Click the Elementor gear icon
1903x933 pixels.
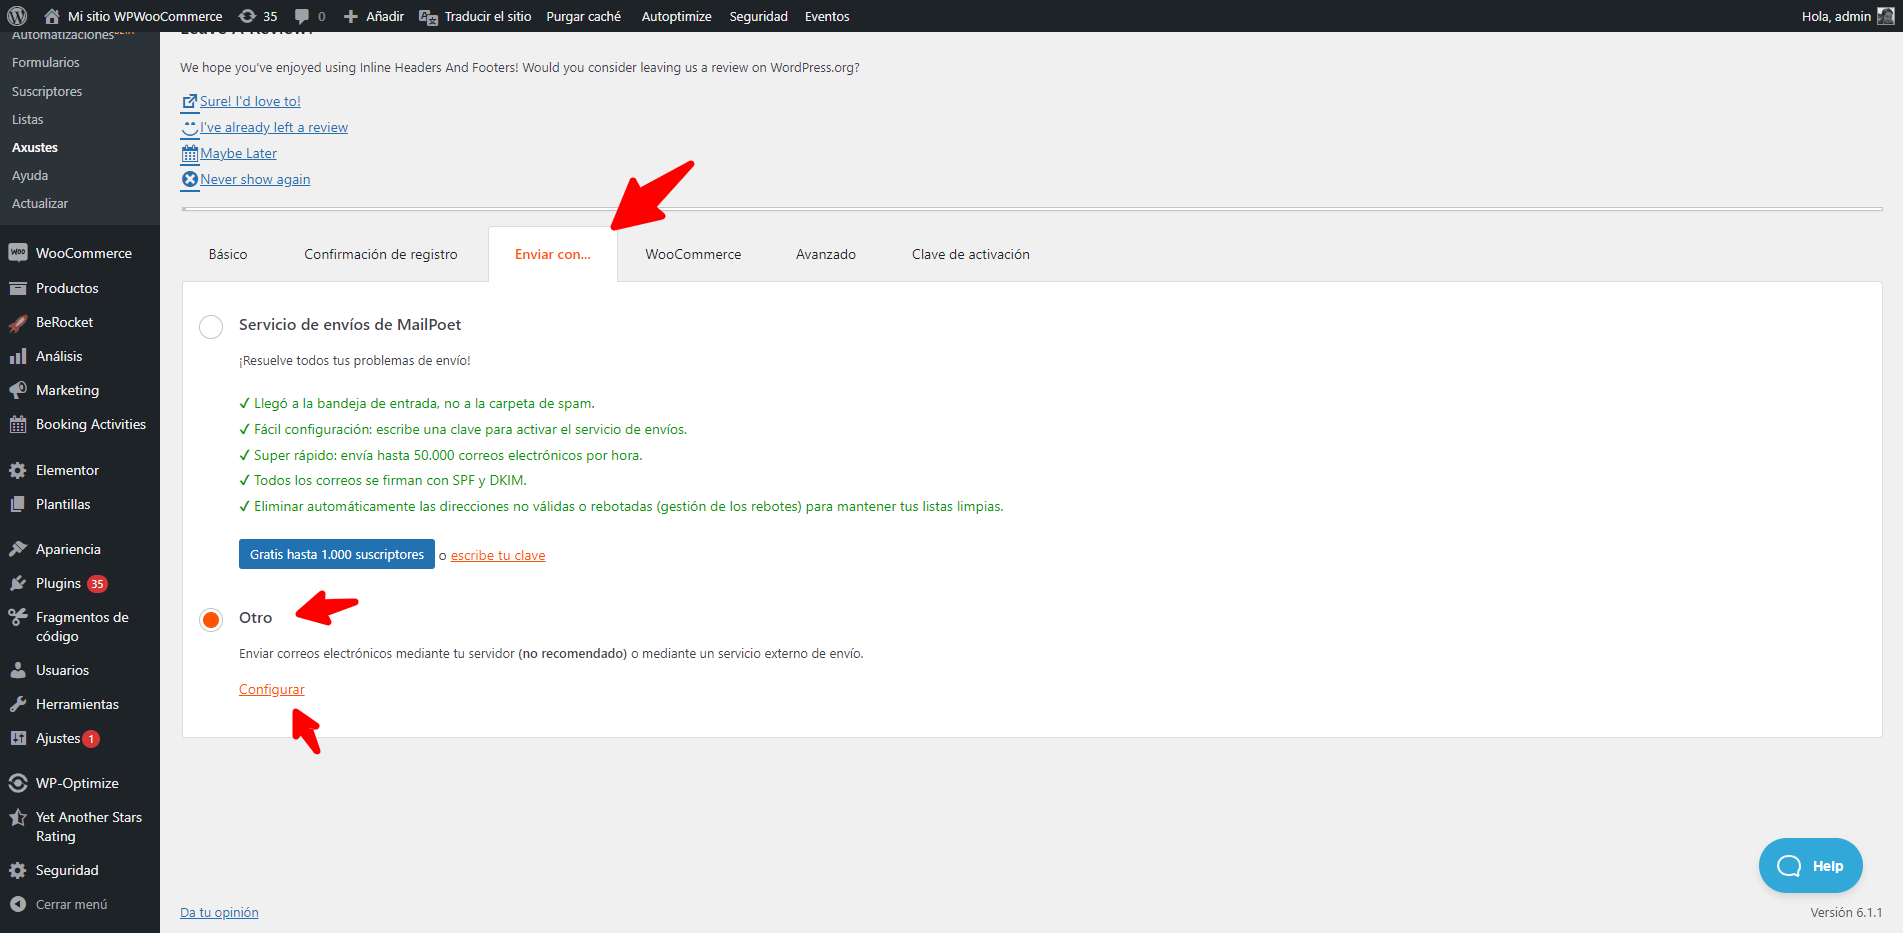(18, 470)
